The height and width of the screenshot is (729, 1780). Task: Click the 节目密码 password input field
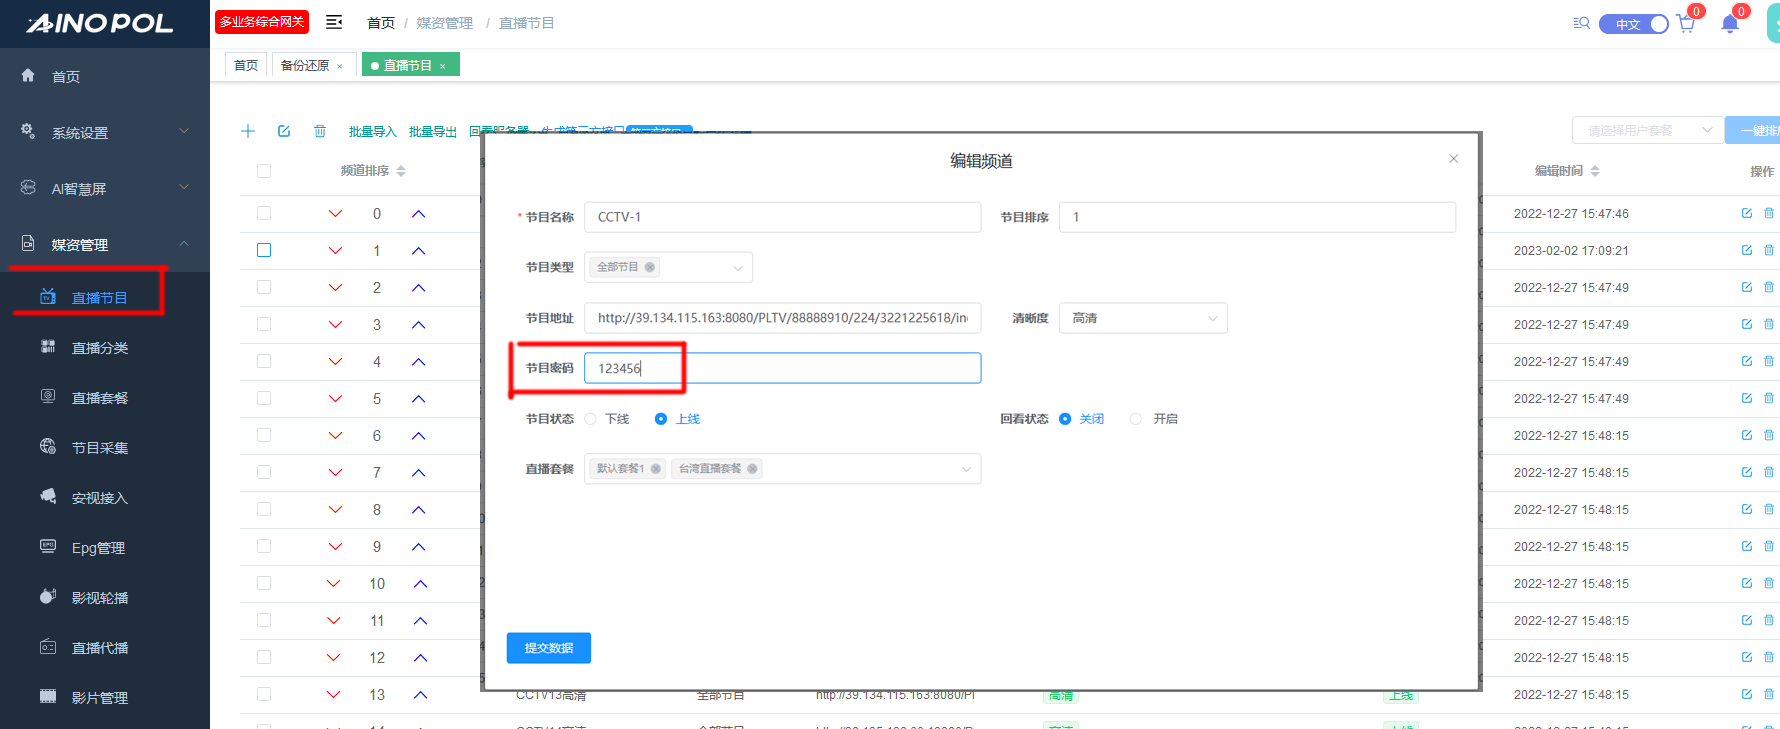[782, 368]
